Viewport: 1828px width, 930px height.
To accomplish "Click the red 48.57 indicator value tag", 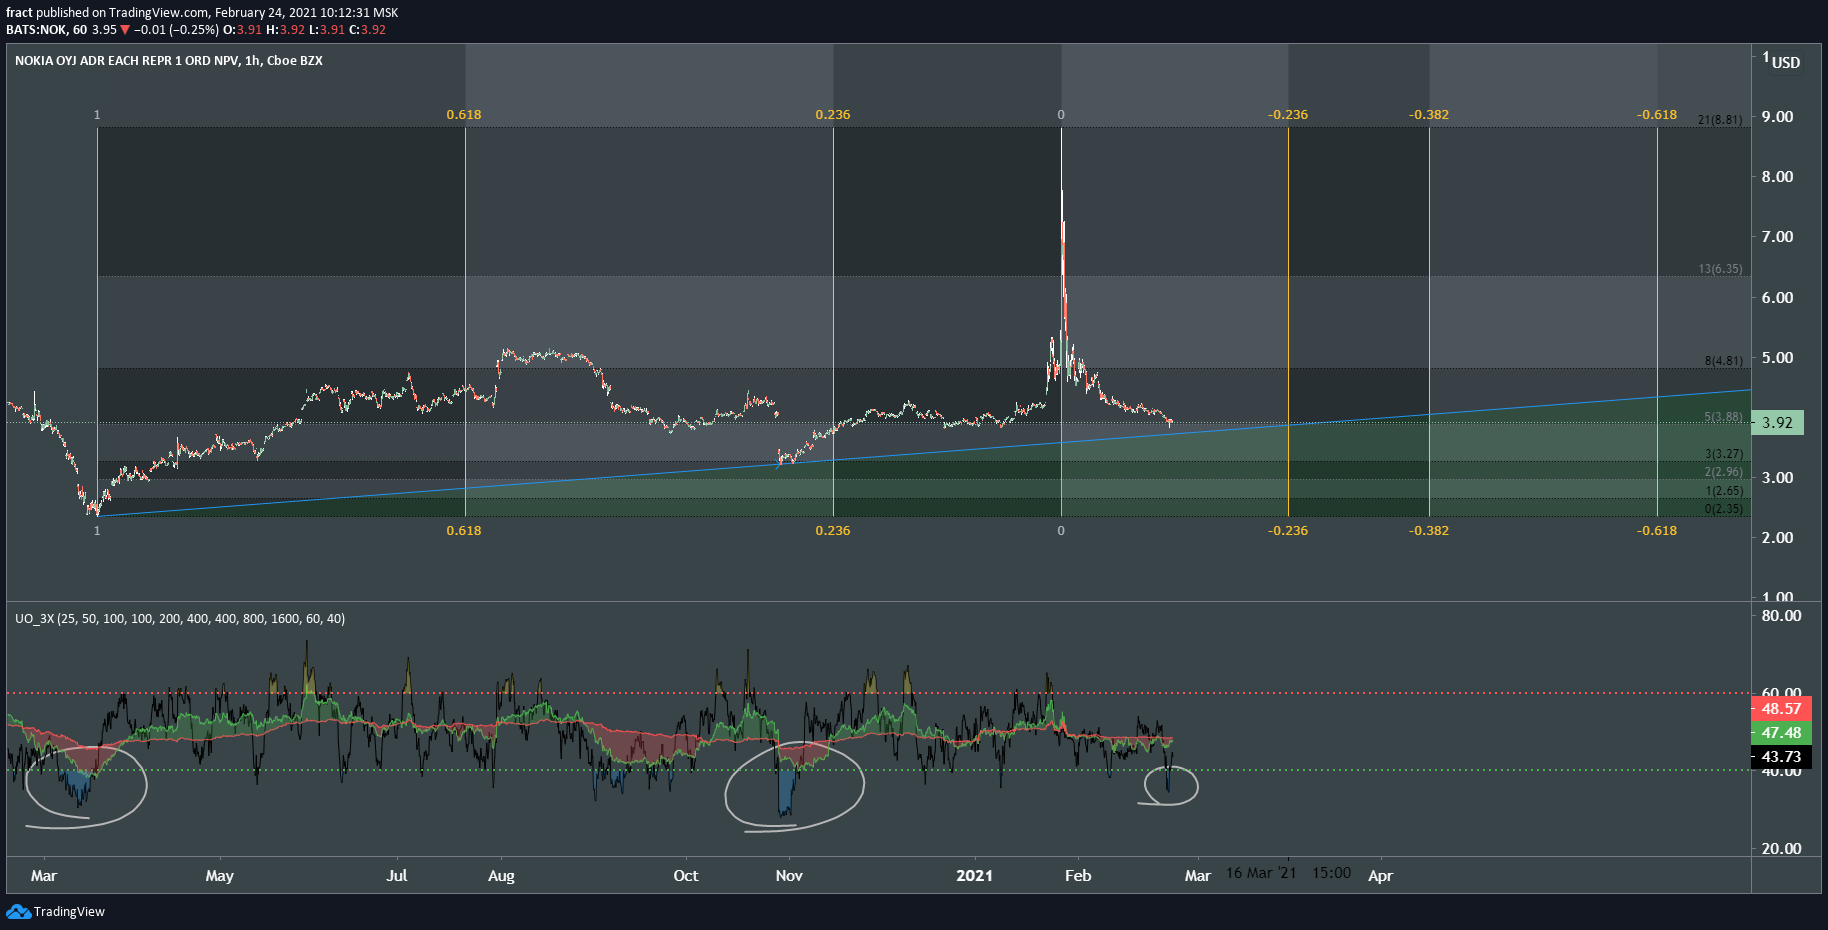I will point(1781,709).
